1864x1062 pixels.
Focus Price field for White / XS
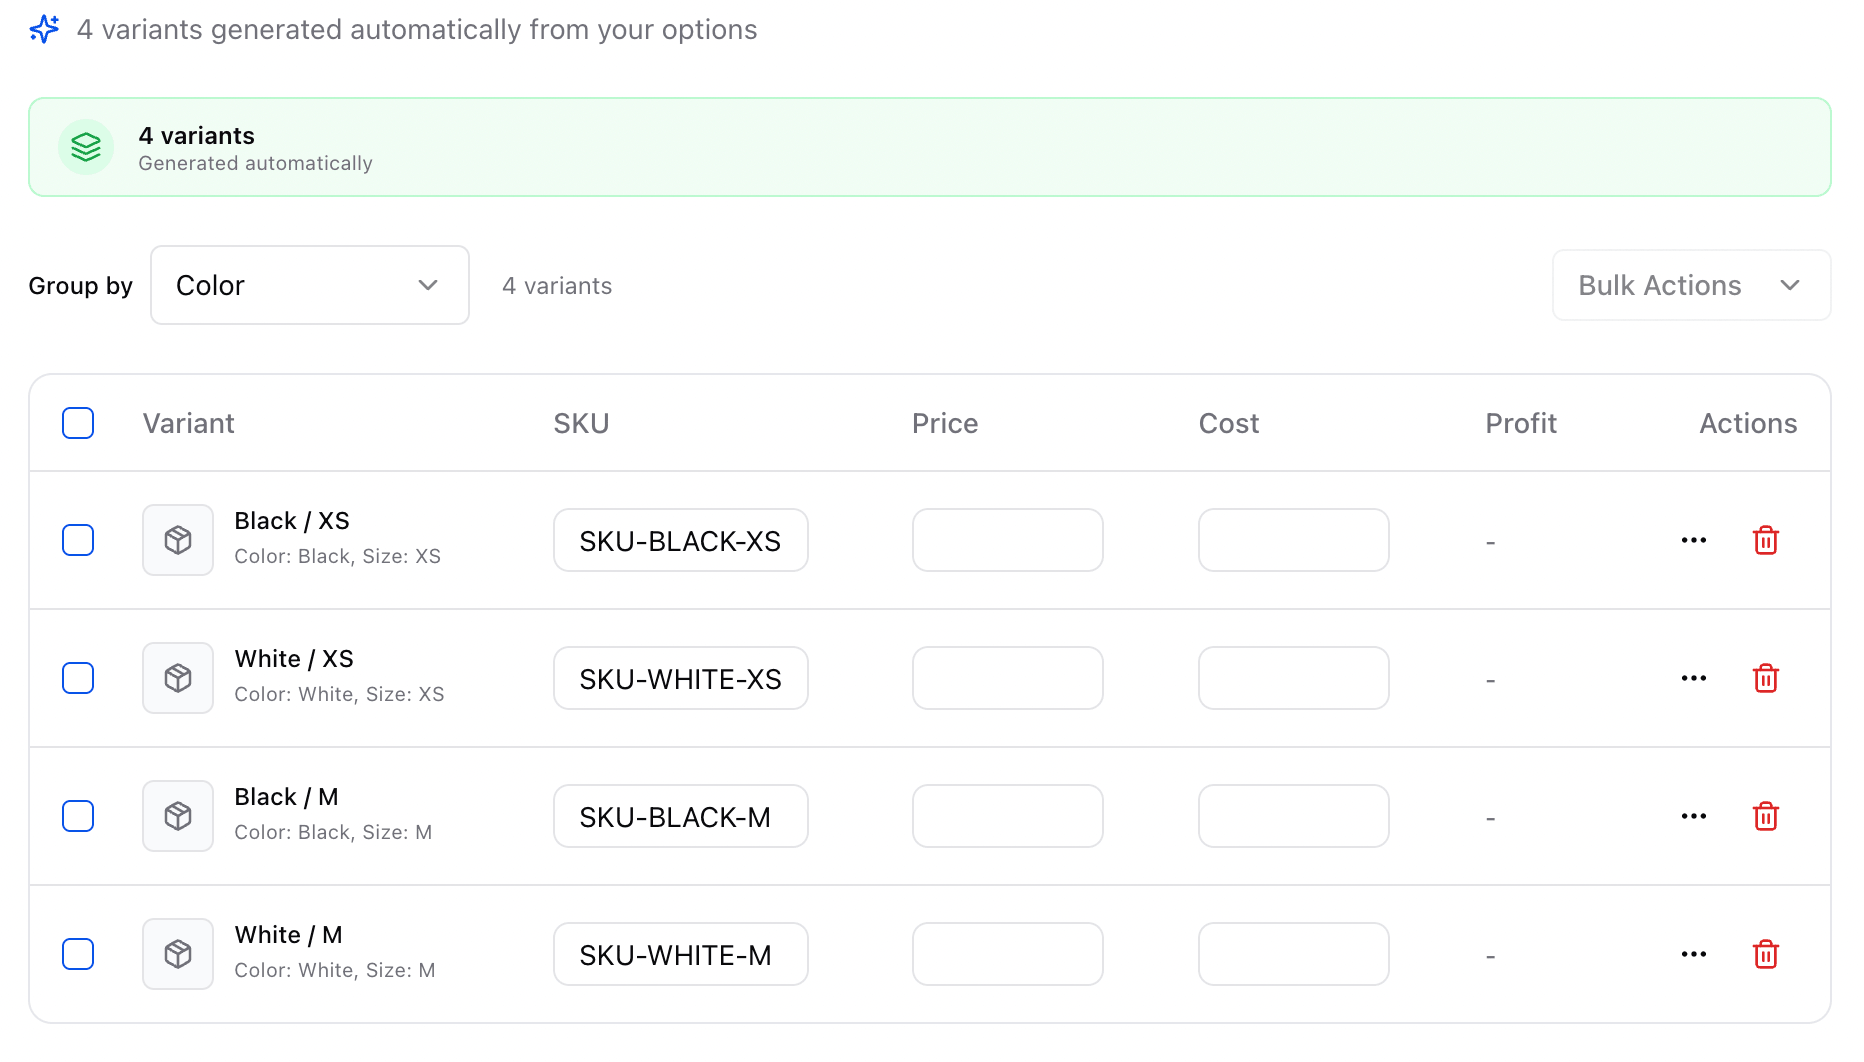(1008, 678)
